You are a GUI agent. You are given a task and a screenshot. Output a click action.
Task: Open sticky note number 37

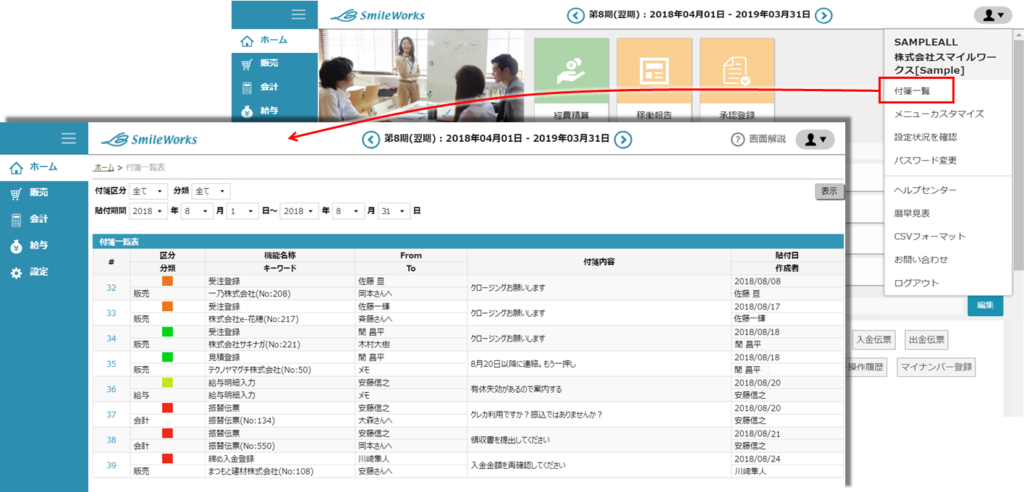click(111, 414)
